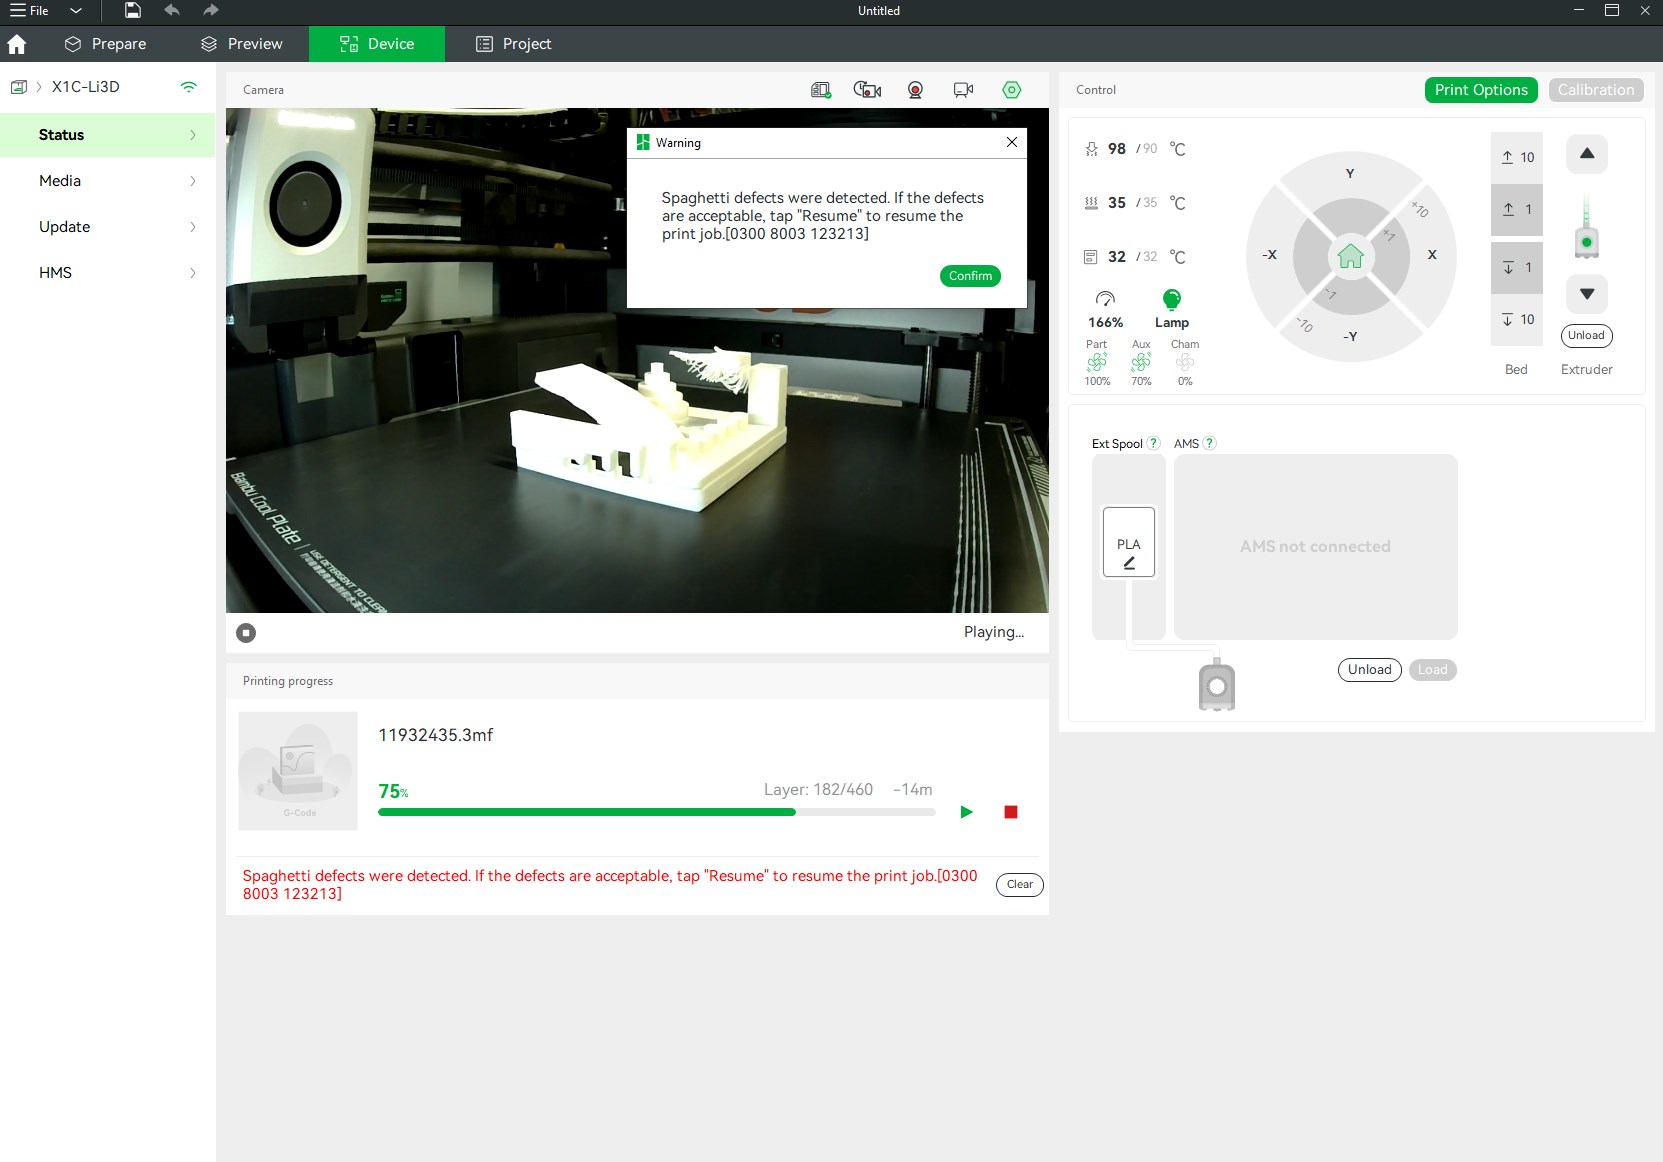Viewport: 1663px width, 1162px height.
Task: Stop the camera live stream
Action: pyautogui.click(x=246, y=633)
